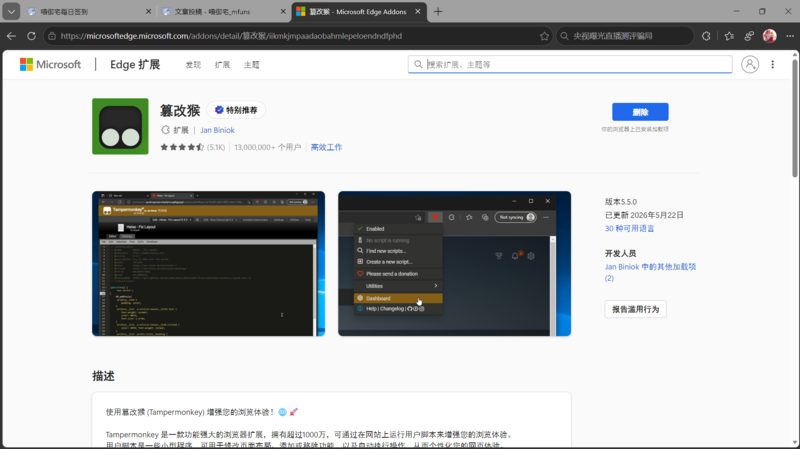
Task: Click the 篡改猴 extension logo
Action: (x=120, y=126)
